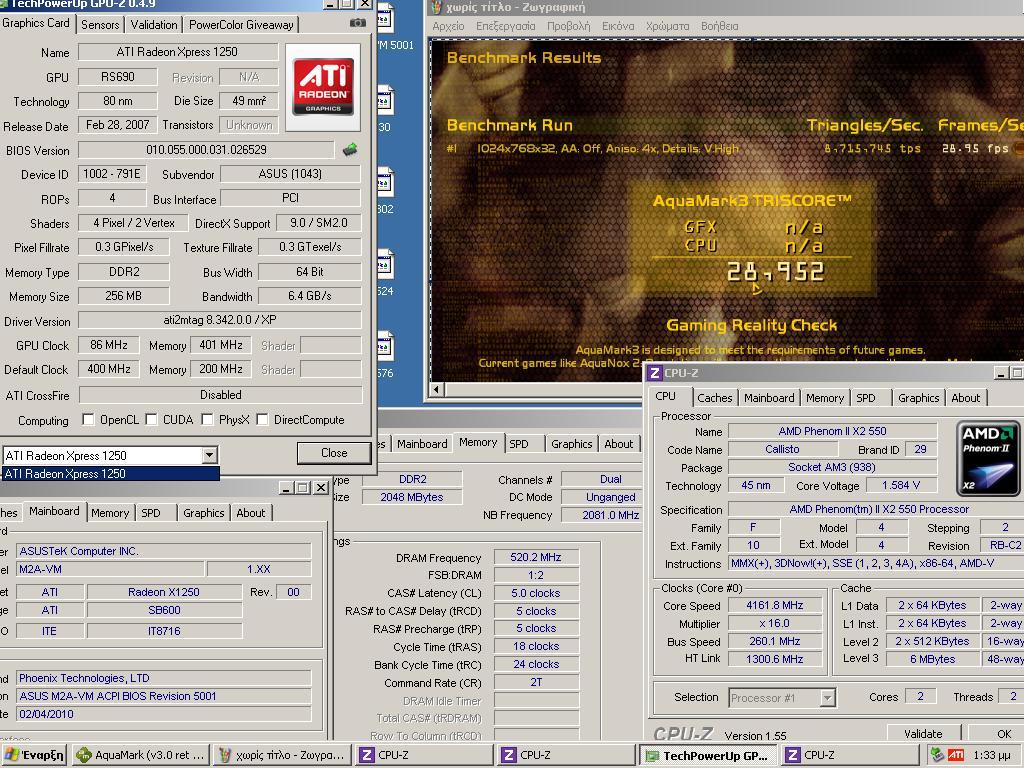Open the Start button on the taskbar
Screen dimensions: 1024x768
tap(35, 755)
